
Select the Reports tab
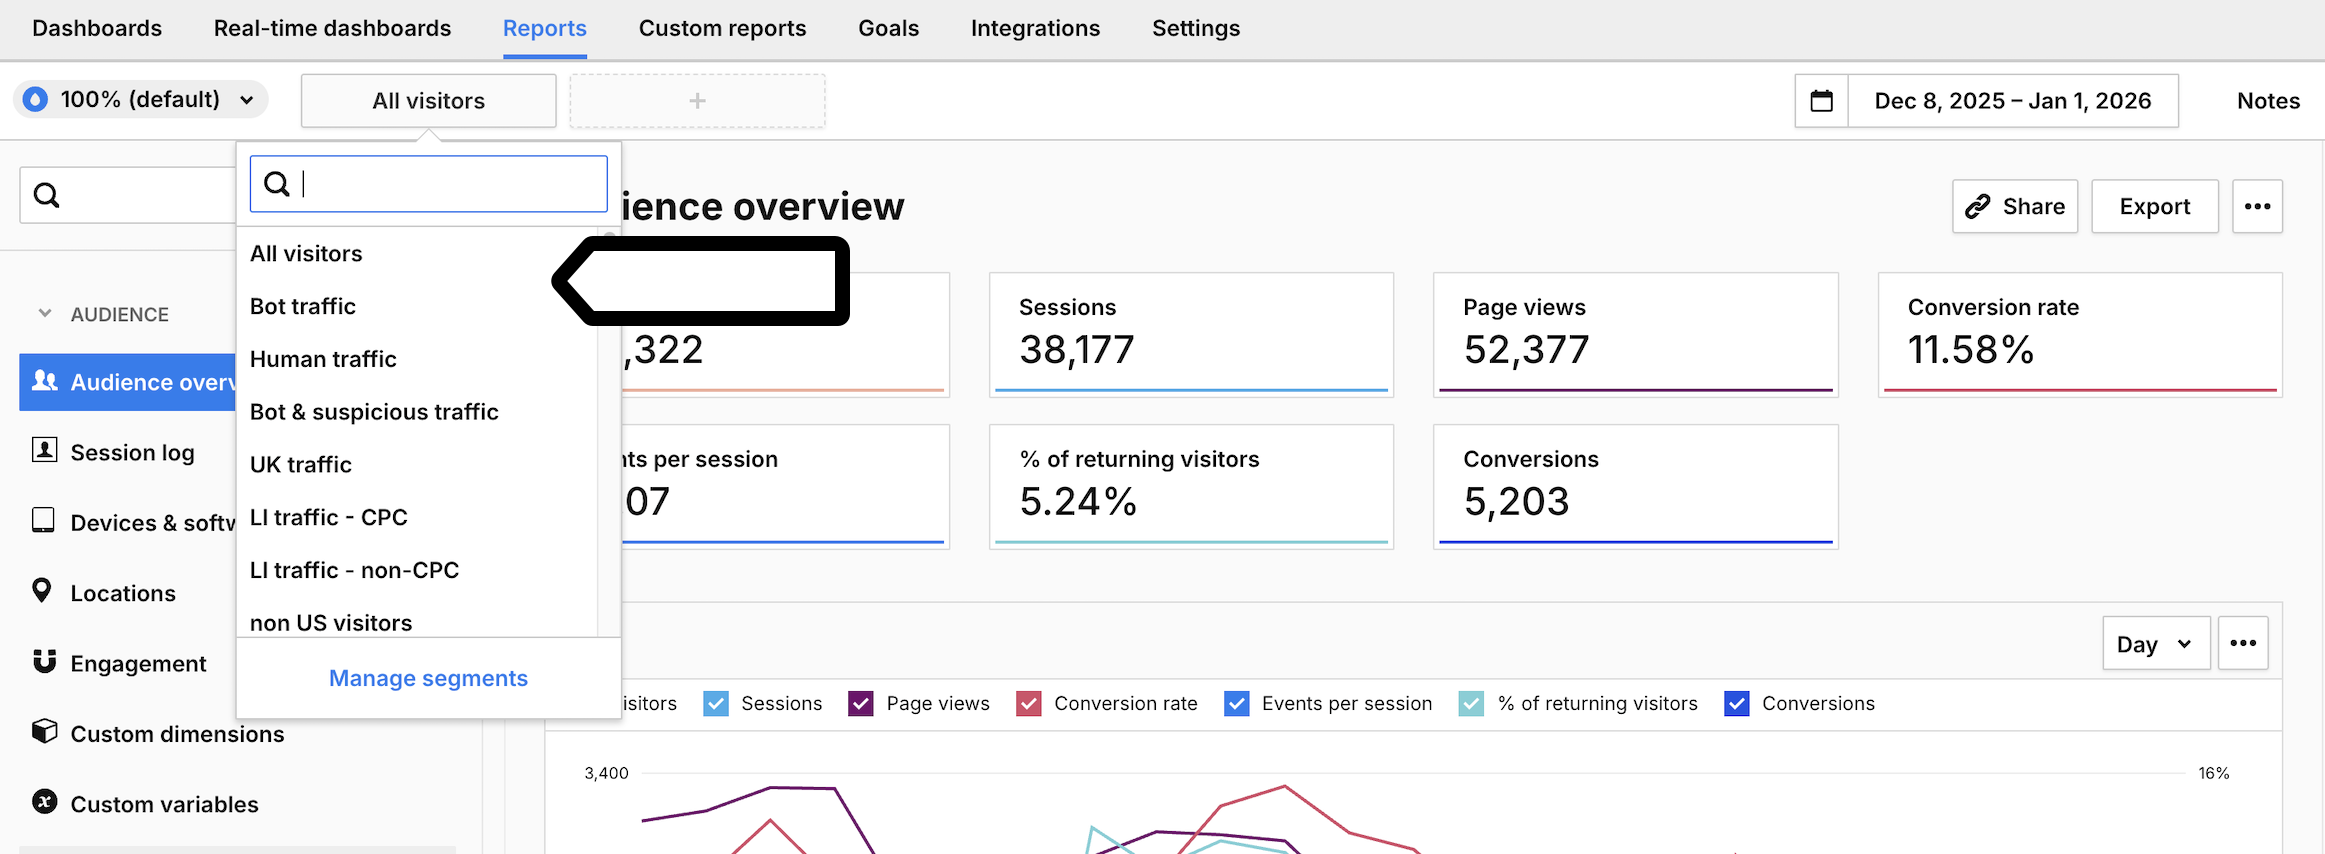click(x=545, y=28)
